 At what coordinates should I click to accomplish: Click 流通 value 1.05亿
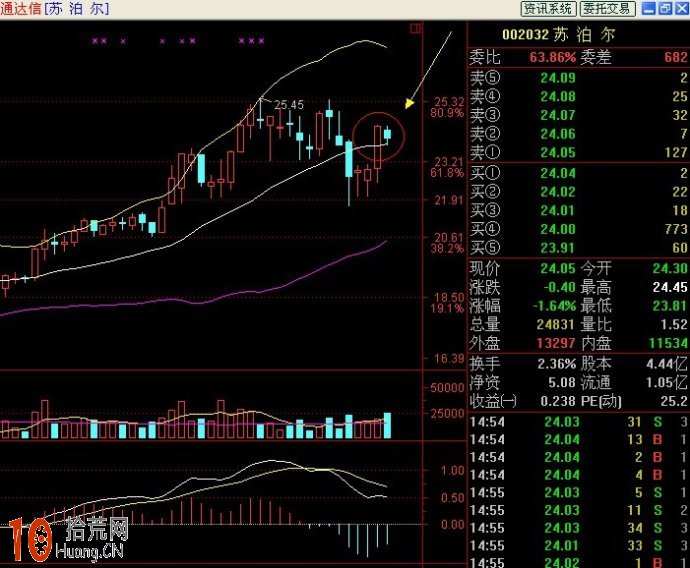point(666,382)
